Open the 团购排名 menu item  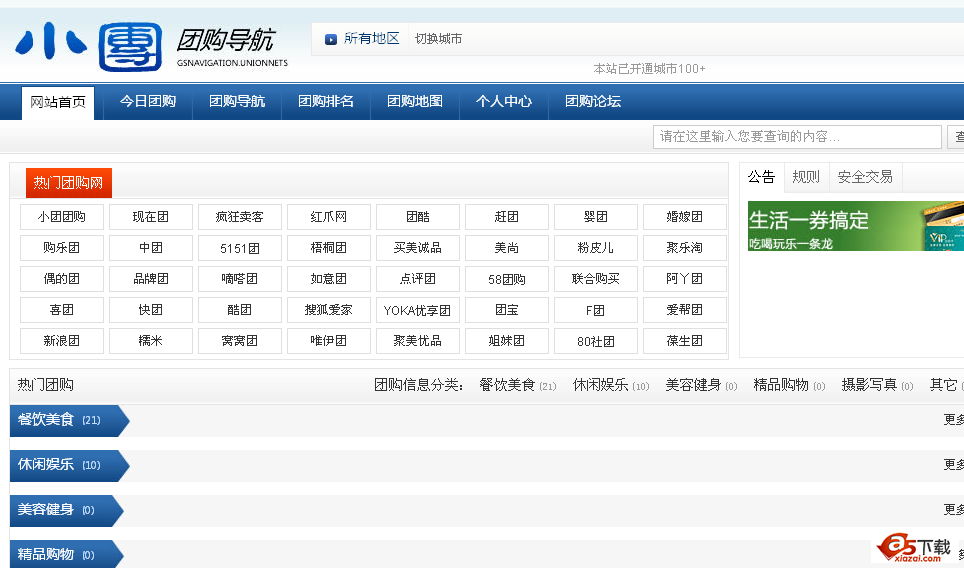[326, 101]
